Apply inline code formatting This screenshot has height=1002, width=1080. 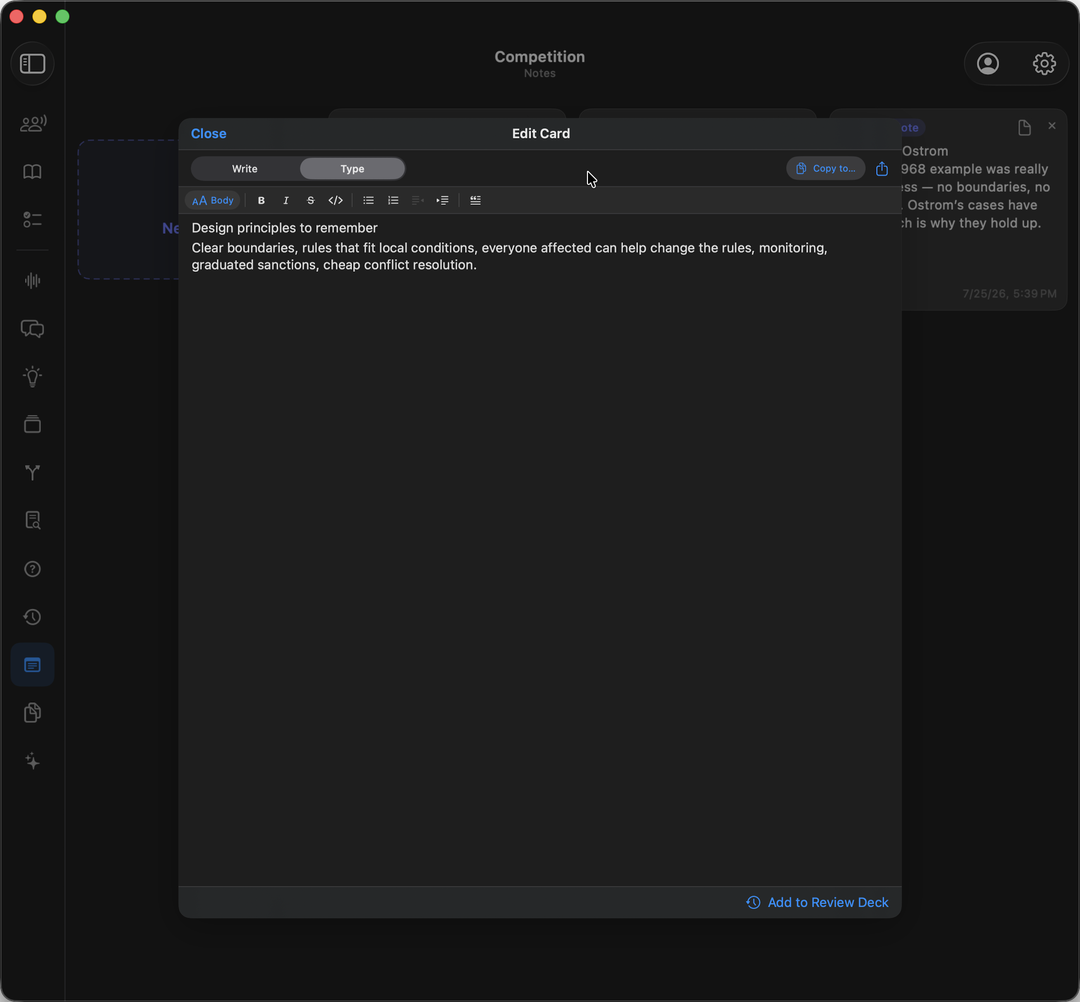[x=335, y=200]
